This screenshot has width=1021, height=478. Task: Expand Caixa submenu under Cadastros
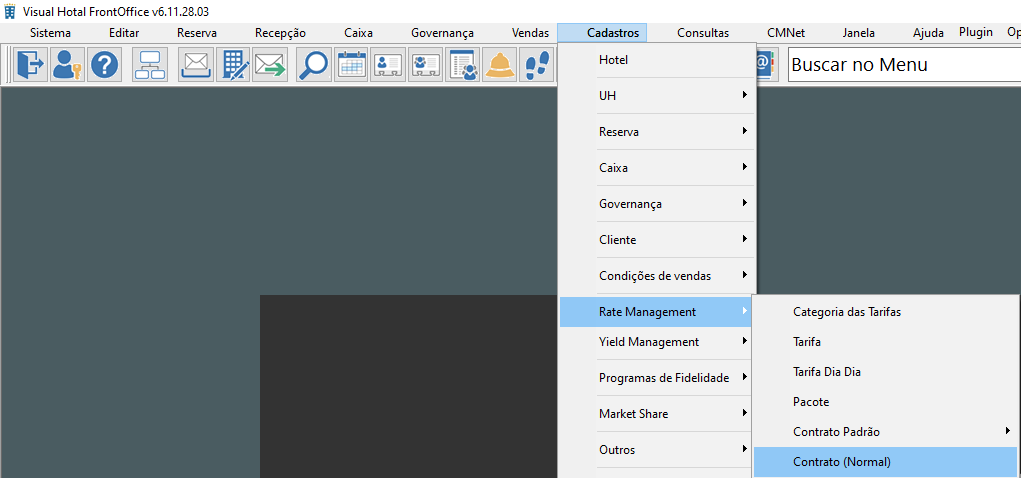click(x=657, y=167)
